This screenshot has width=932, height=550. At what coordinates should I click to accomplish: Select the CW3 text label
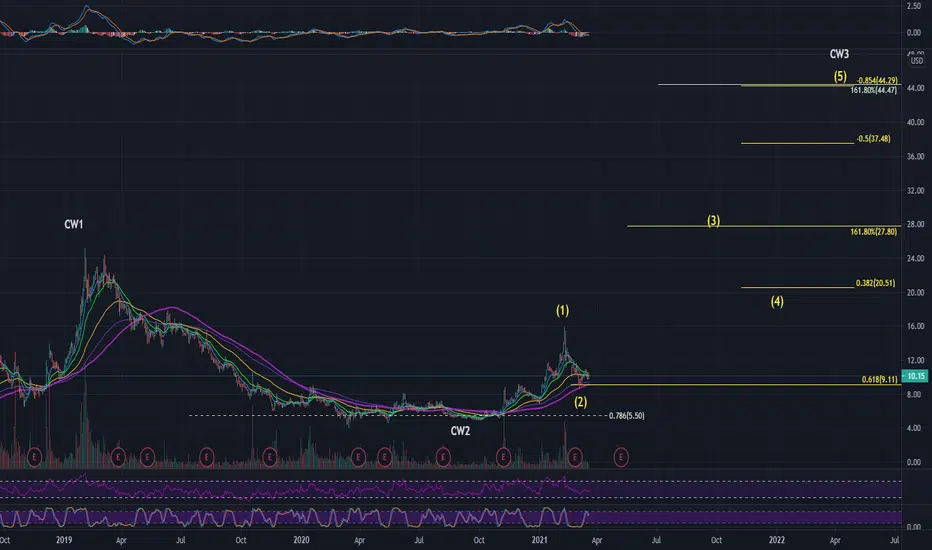pos(839,54)
